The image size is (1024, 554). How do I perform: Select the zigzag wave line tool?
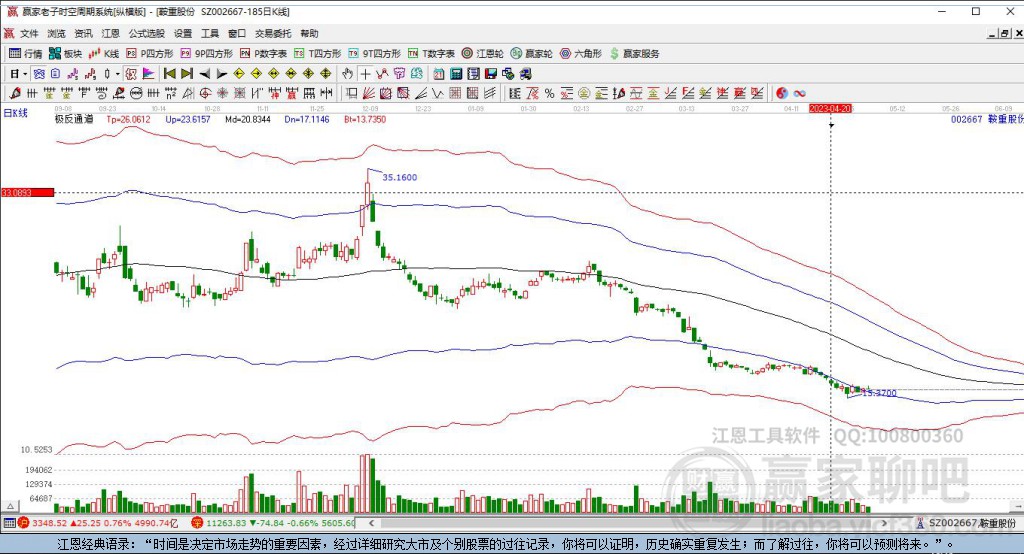click(x=438, y=93)
